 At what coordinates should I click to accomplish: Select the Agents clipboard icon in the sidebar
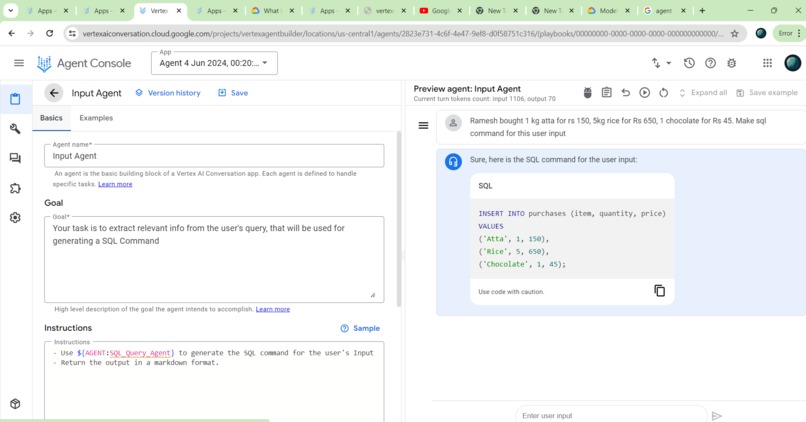pos(15,99)
